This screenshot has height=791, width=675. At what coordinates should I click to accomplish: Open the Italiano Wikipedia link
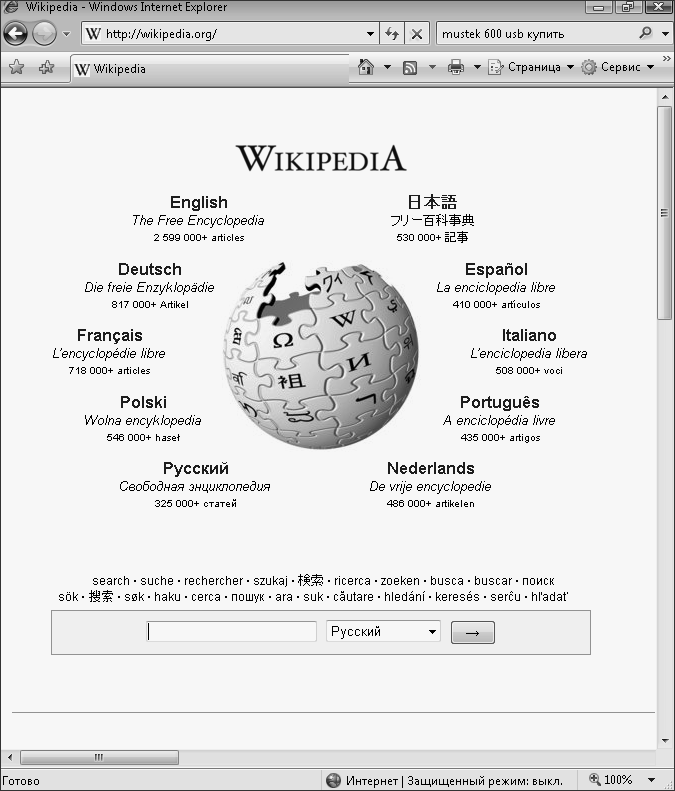click(x=529, y=335)
